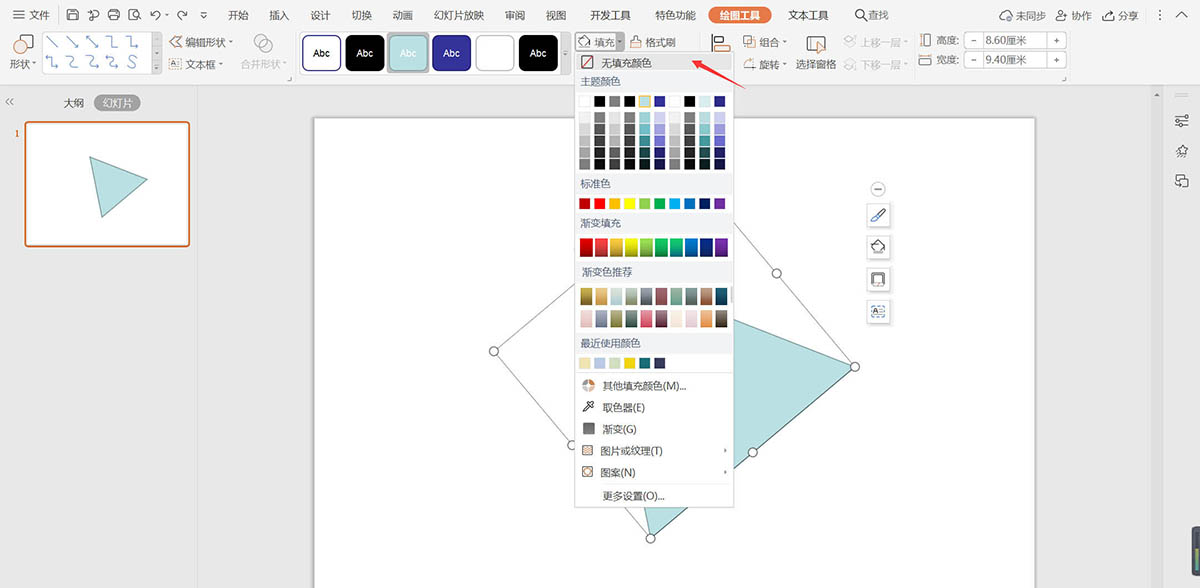Click the 取色器(E) eyedropper
Image resolution: width=1200 pixels, height=588 pixels.
pyautogui.click(x=654, y=407)
